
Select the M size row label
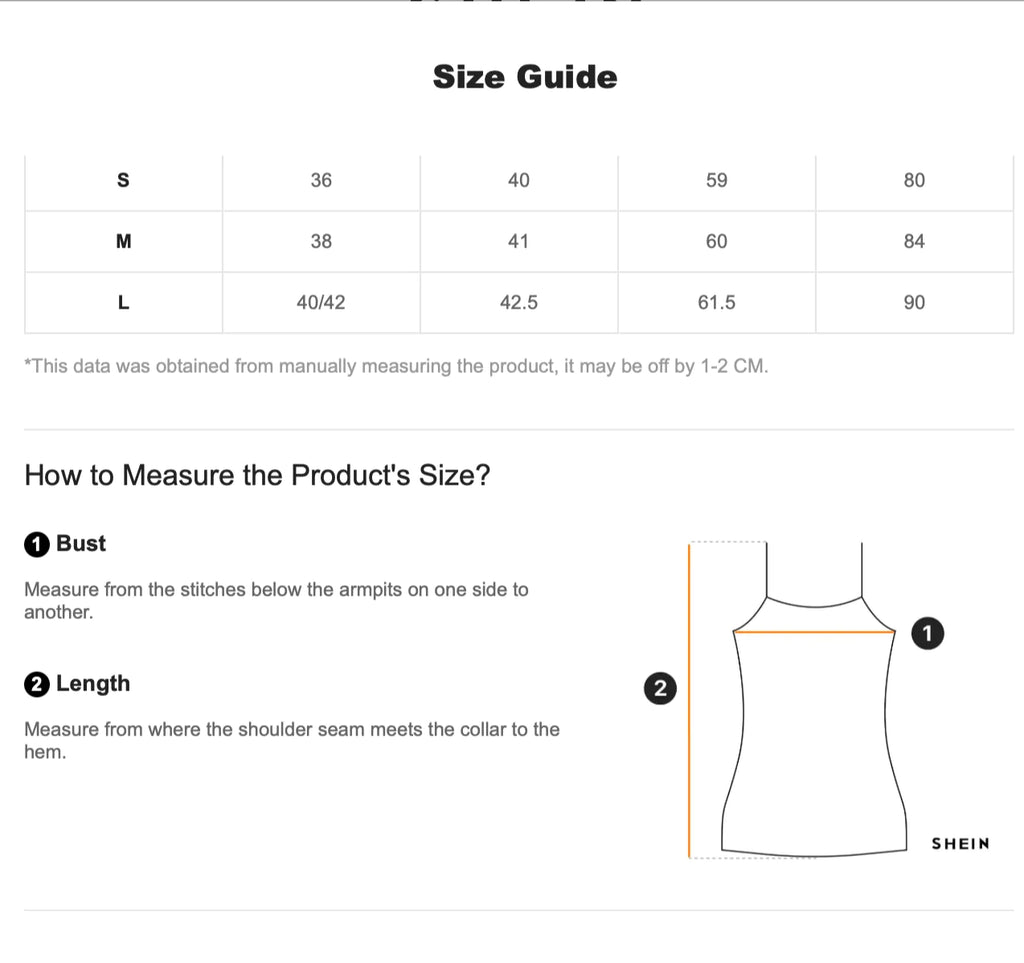(x=123, y=241)
